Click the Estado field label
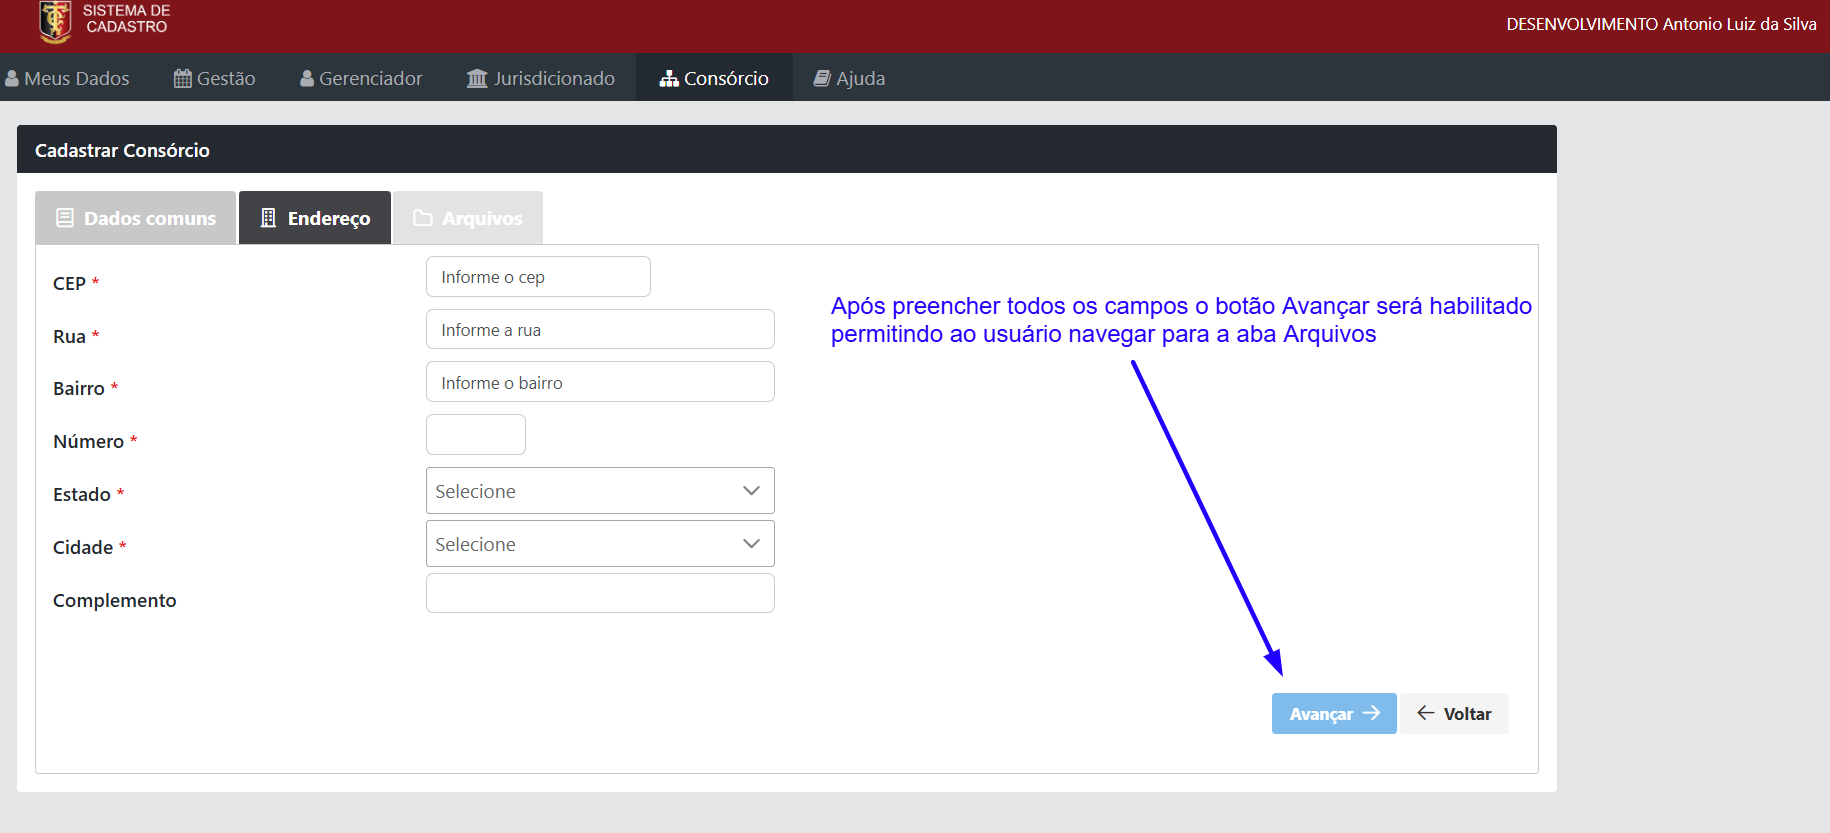1830x833 pixels. pyautogui.click(x=82, y=494)
